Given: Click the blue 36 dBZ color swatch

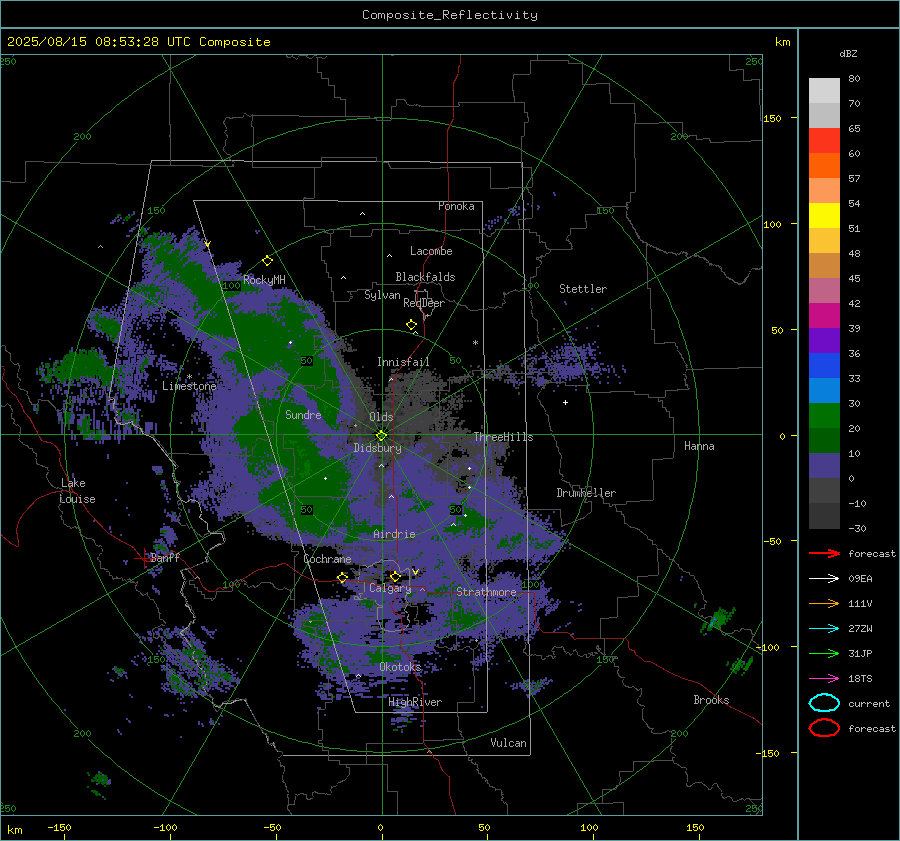Looking at the screenshot, I should coord(824,365).
